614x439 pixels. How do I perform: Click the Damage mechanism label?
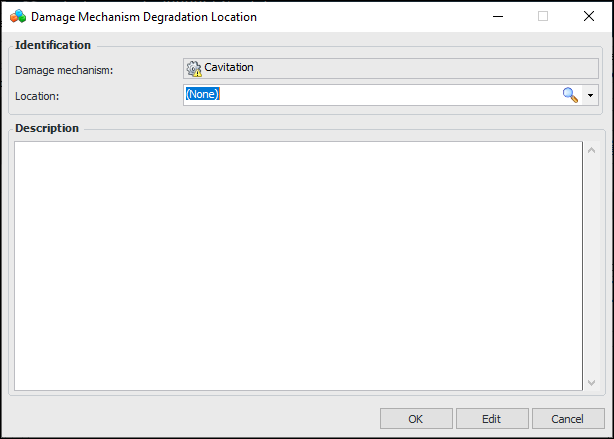(64, 70)
